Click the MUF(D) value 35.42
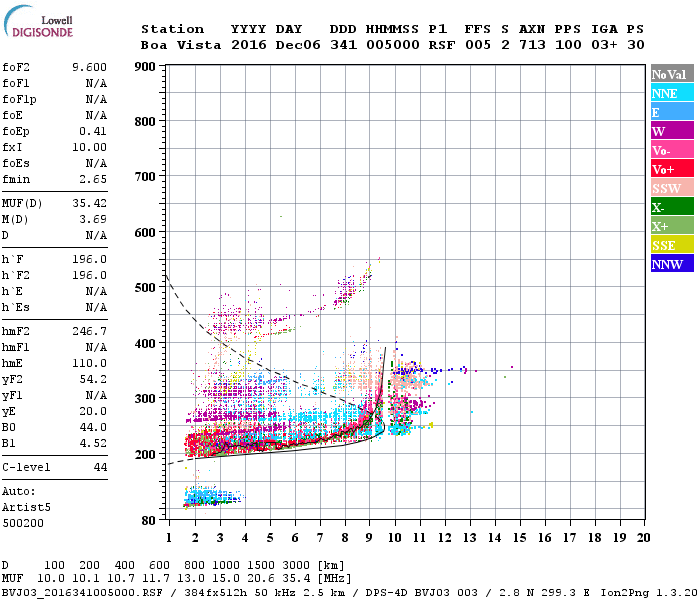Image resolution: width=700 pixels, height=600 pixels. (89, 203)
